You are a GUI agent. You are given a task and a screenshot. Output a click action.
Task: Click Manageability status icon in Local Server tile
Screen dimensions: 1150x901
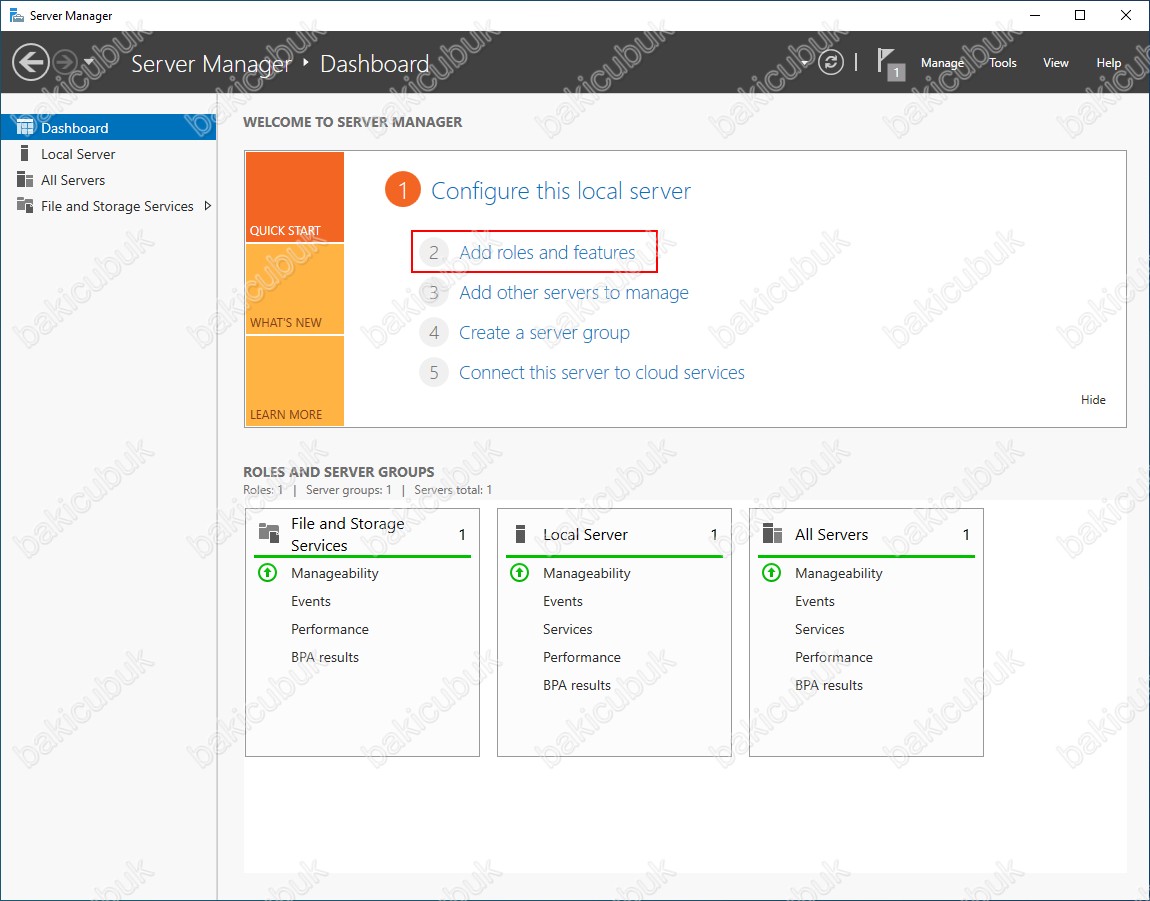(519, 572)
